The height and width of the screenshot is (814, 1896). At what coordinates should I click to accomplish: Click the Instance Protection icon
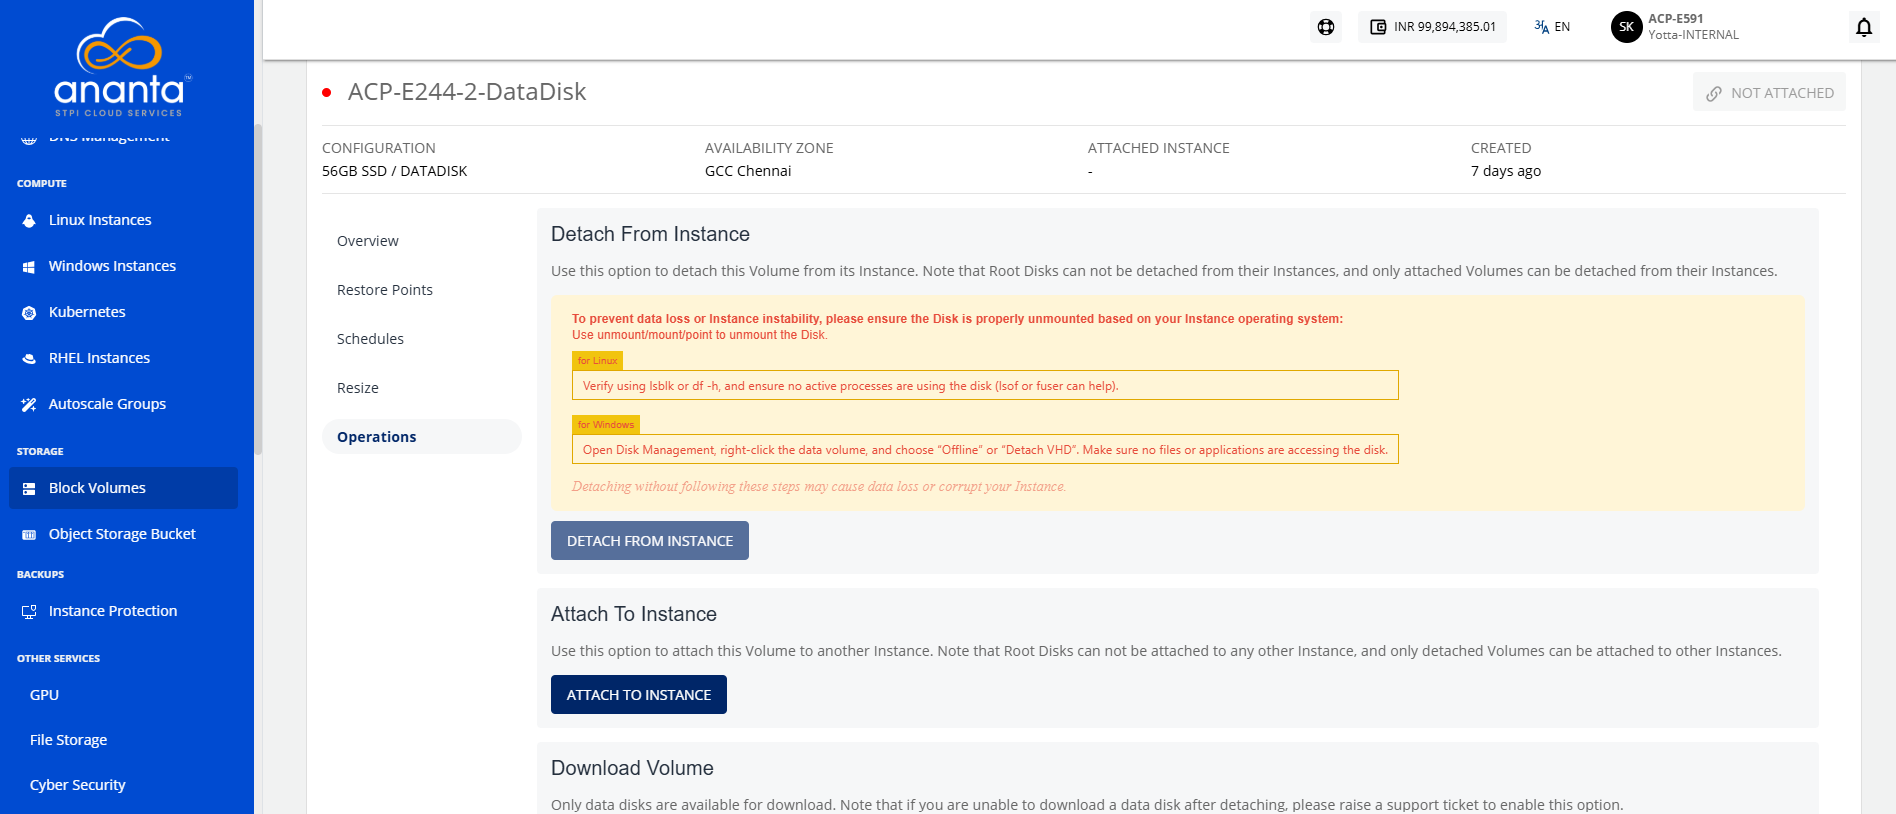[x=29, y=611]
